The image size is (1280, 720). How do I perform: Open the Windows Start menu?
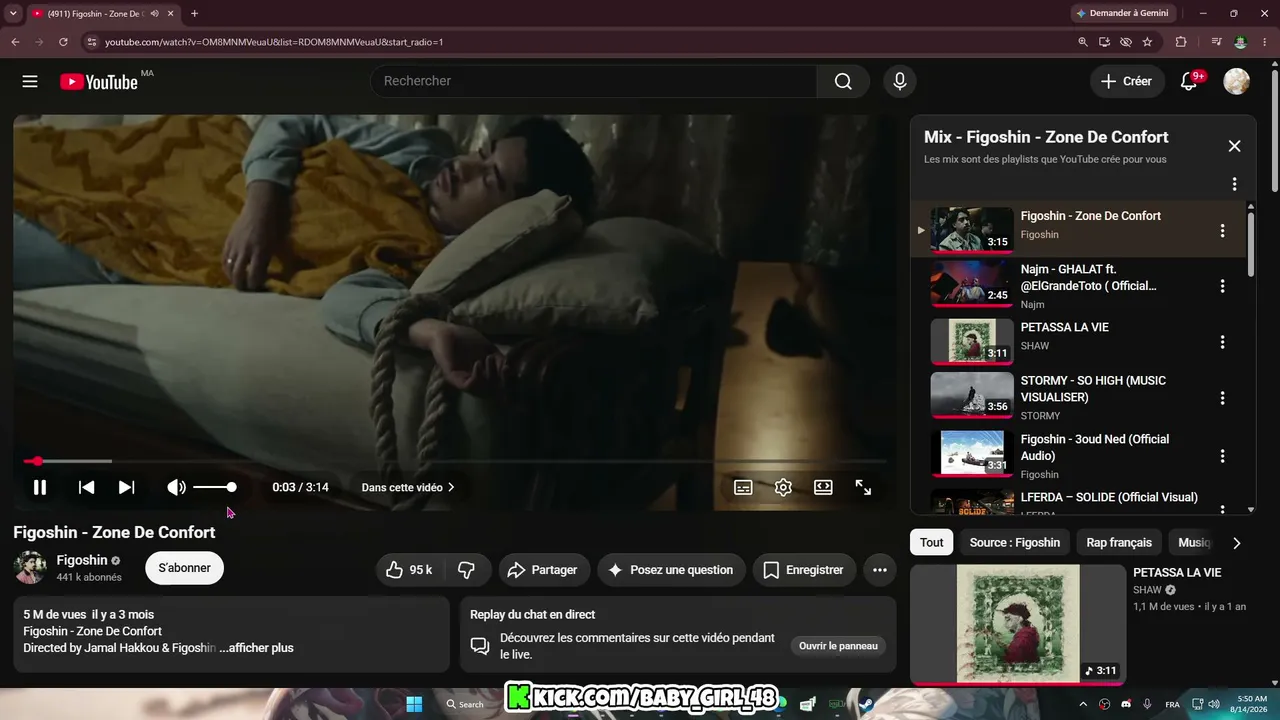click(414, 704)
